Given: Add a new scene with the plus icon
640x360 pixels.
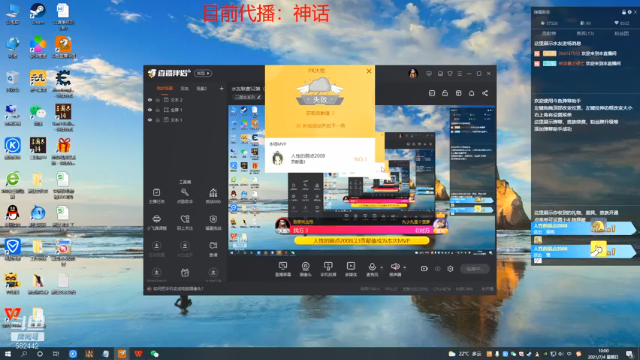Looking at the screenshot, I should 222,89.
